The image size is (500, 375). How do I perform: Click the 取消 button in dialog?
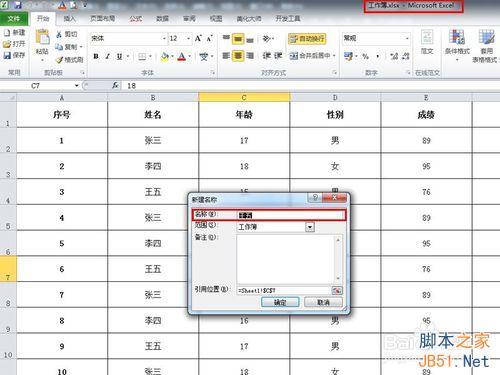click(x=323, y=302)
